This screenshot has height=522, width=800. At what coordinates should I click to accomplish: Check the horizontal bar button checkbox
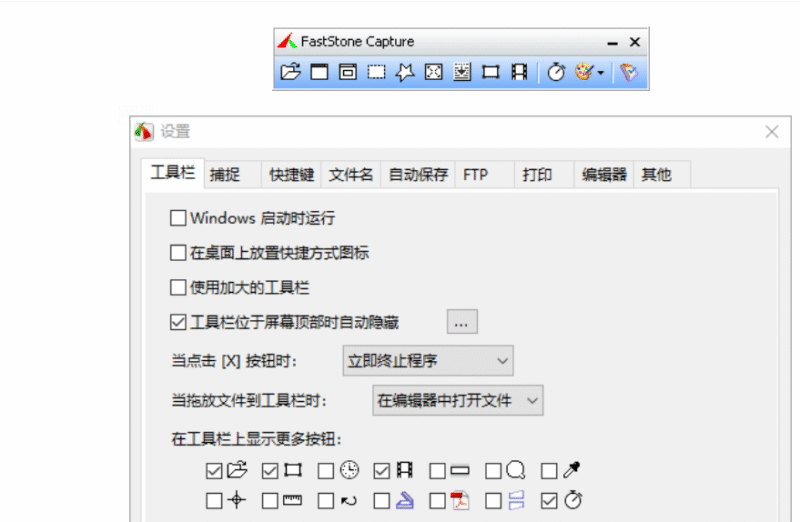click(437, 471)
